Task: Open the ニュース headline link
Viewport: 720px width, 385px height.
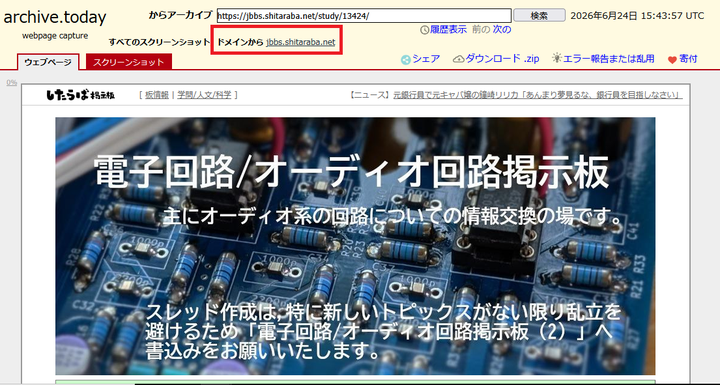Action: pos(537,95)
